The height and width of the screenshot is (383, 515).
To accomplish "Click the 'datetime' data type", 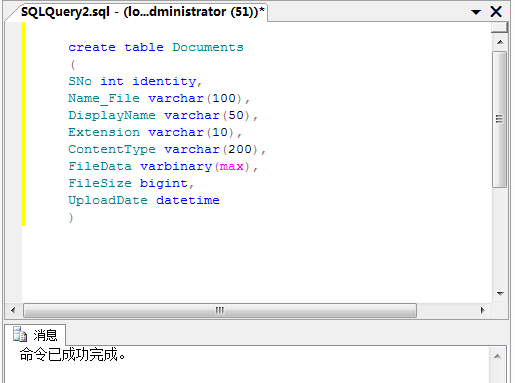I will point(188,200).
